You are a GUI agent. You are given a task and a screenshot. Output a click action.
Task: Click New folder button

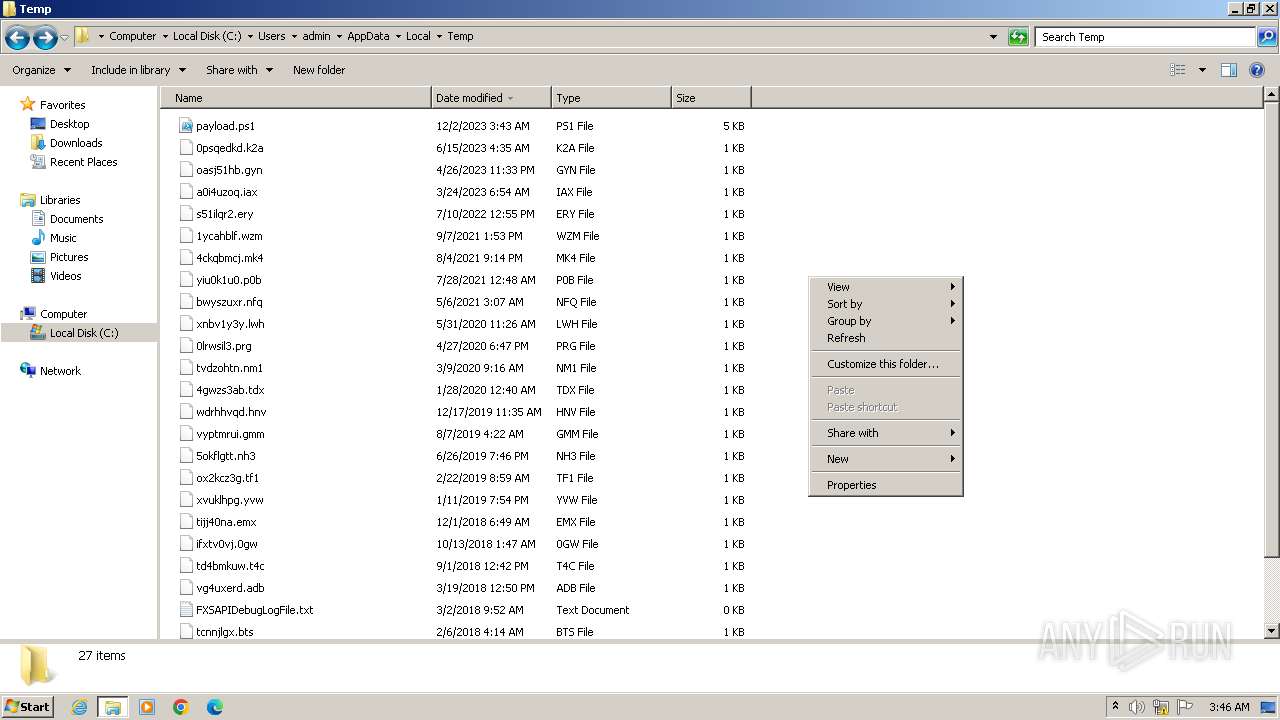(x=319, y=70)
